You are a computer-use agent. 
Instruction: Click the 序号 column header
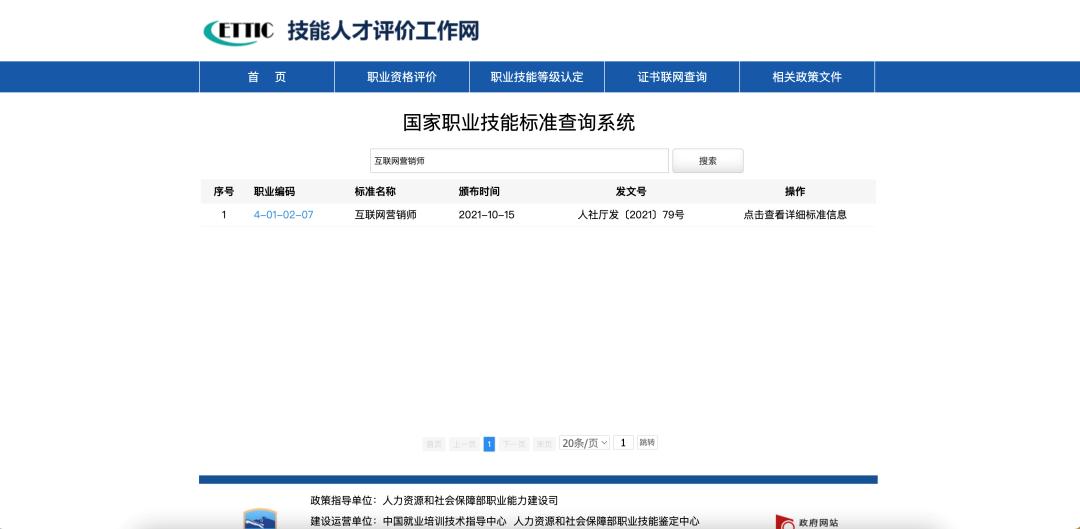click(223, 191)
